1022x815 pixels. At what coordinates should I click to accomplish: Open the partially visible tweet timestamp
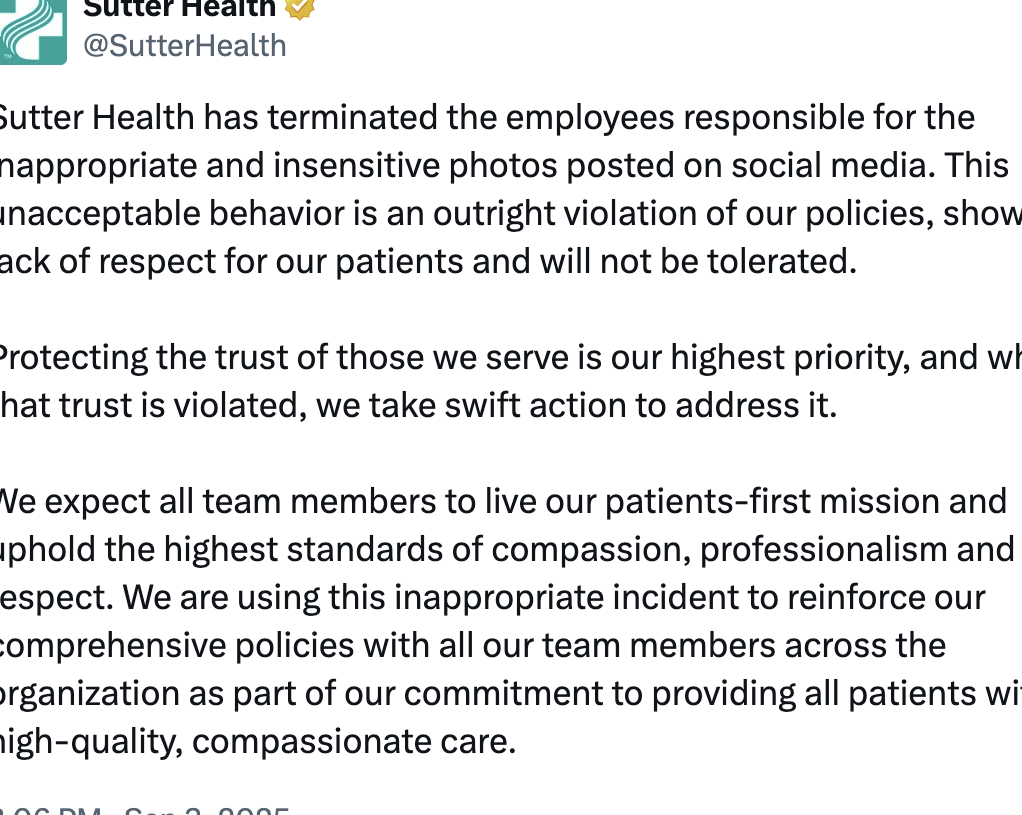point(143,810)
